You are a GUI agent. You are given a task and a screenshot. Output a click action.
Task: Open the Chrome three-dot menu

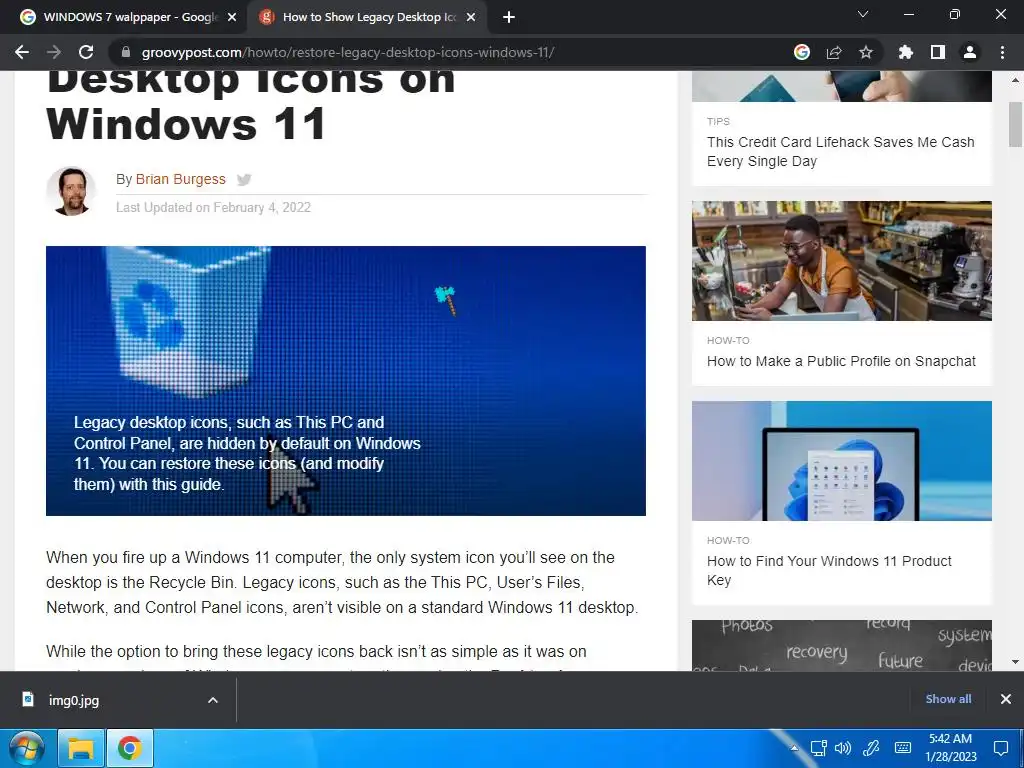point(1002,52)
